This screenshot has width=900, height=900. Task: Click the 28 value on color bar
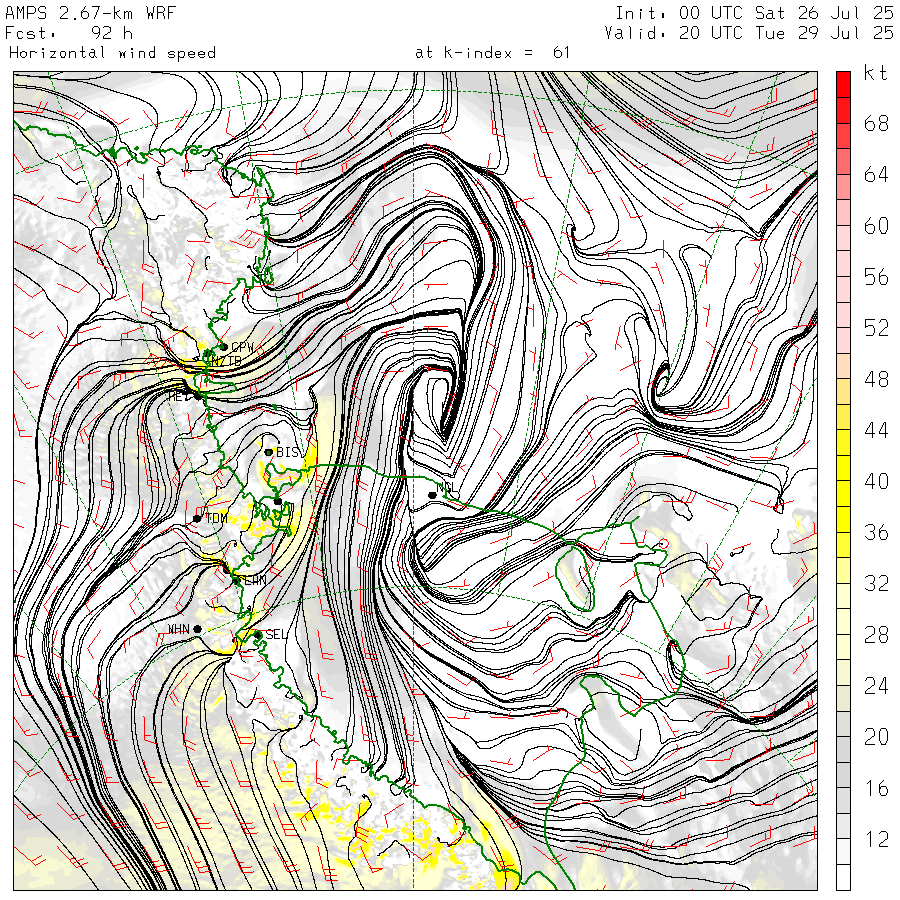(x=876, y=635)
